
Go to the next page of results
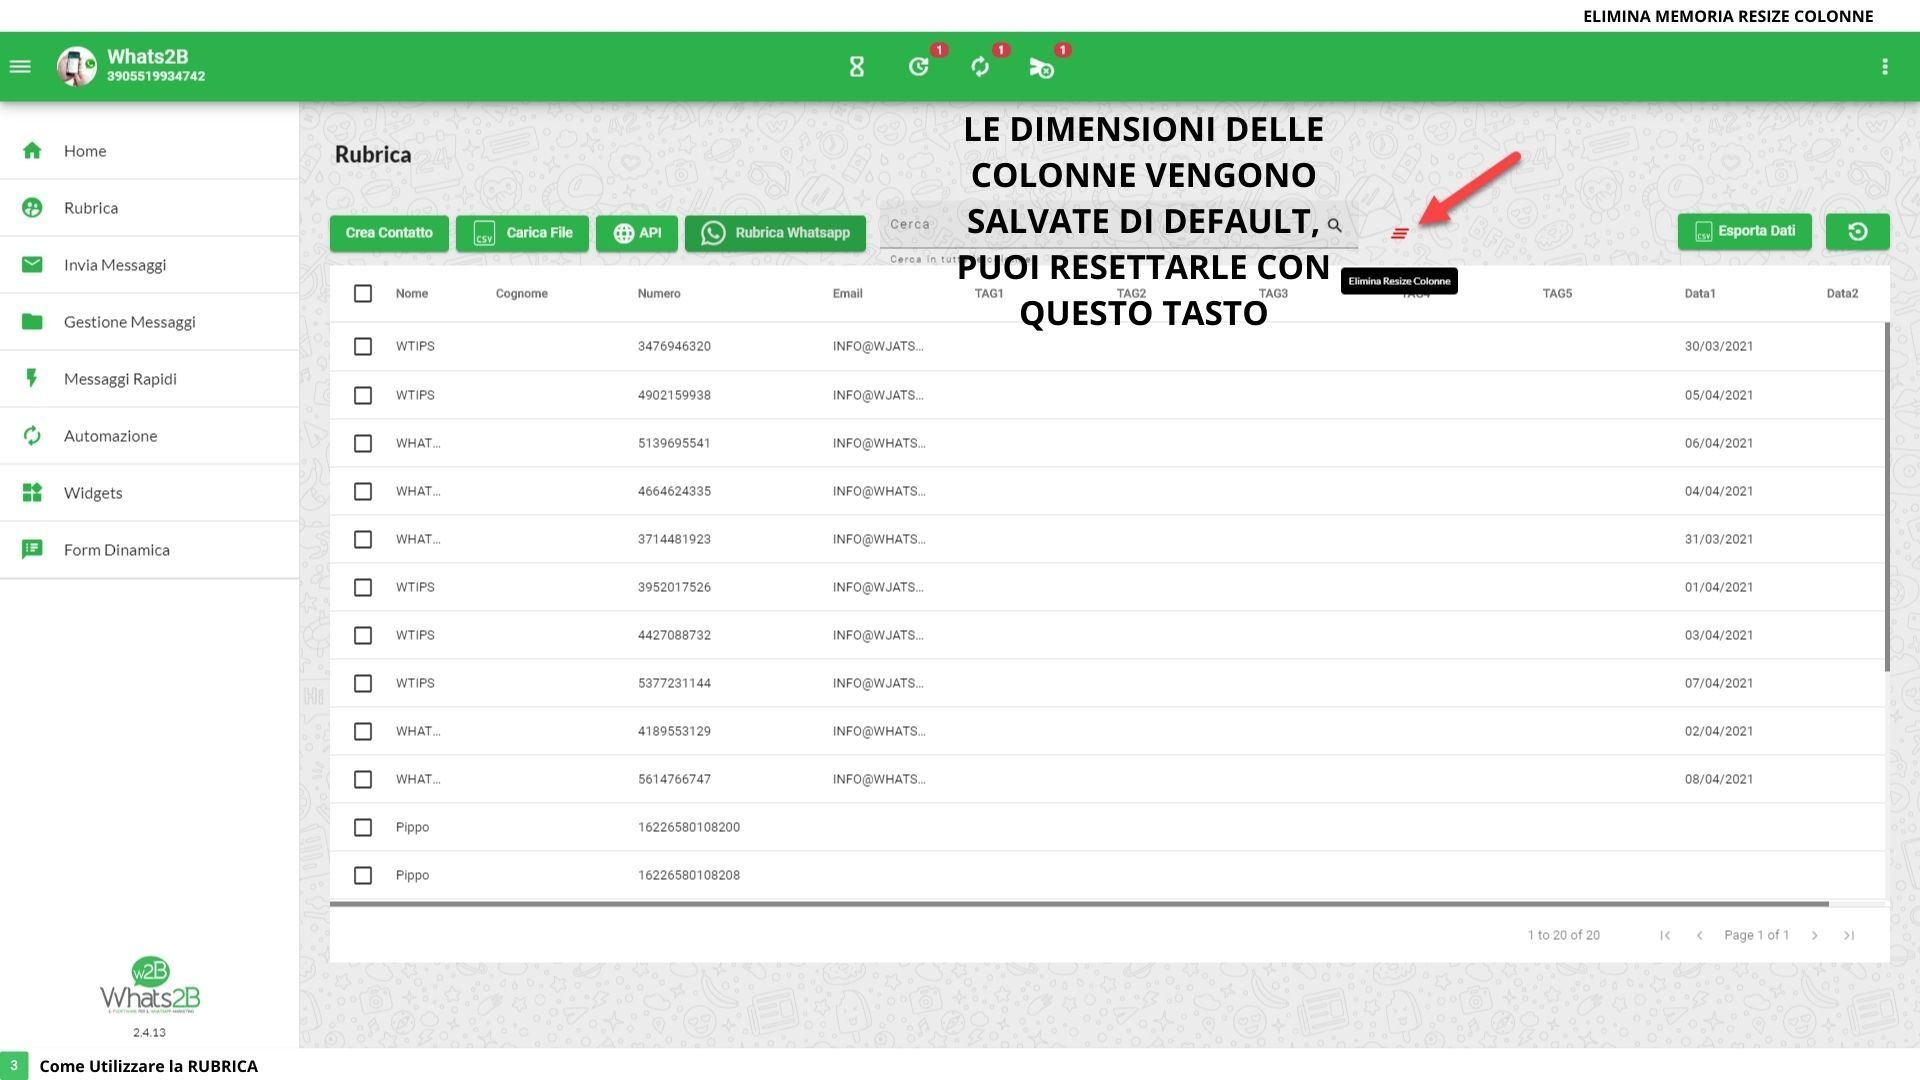(x=1815, y=935)
